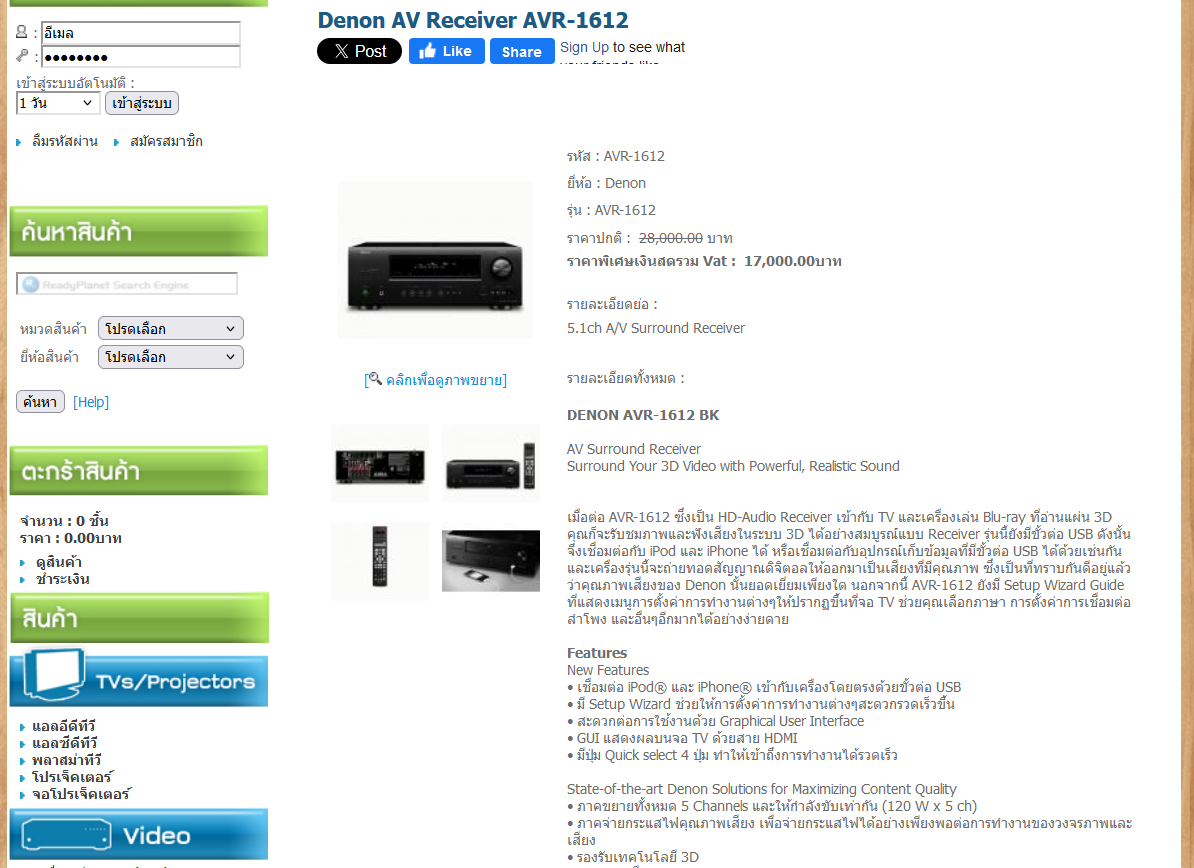Focus the email login input field
1194x868 pixels.
[141, 33]
